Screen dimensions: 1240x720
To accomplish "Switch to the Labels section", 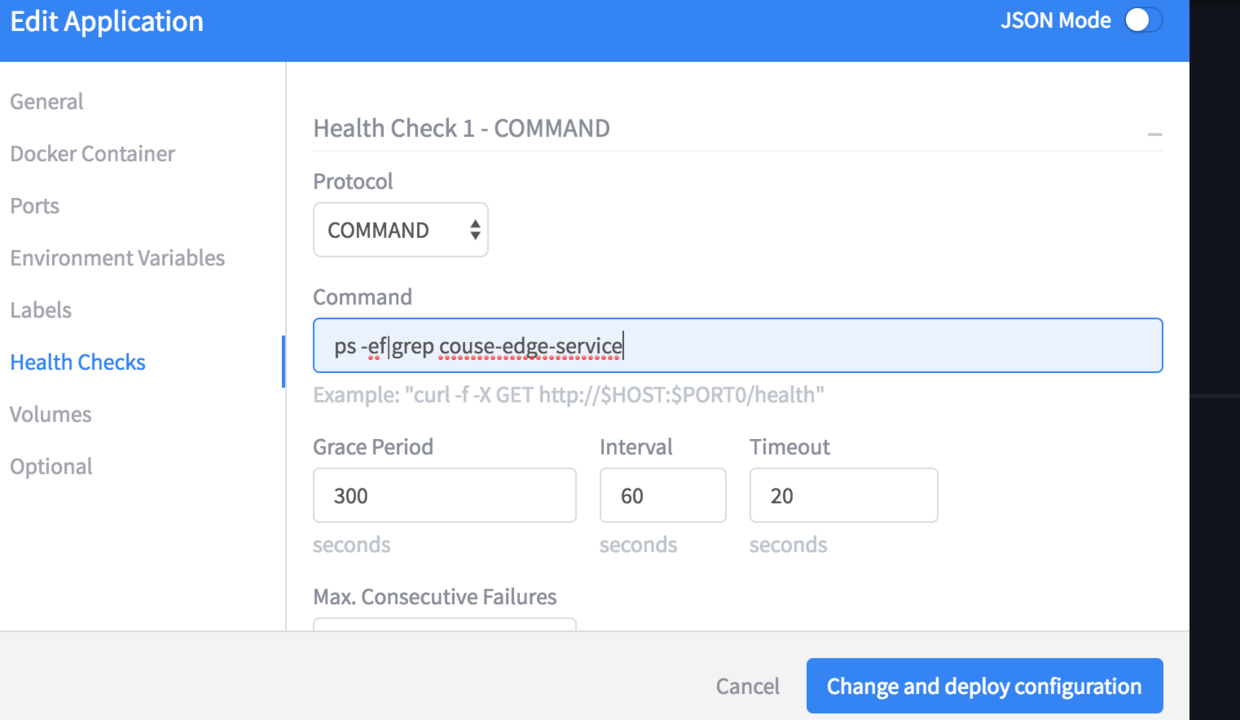I will click(x=41, y=310).
